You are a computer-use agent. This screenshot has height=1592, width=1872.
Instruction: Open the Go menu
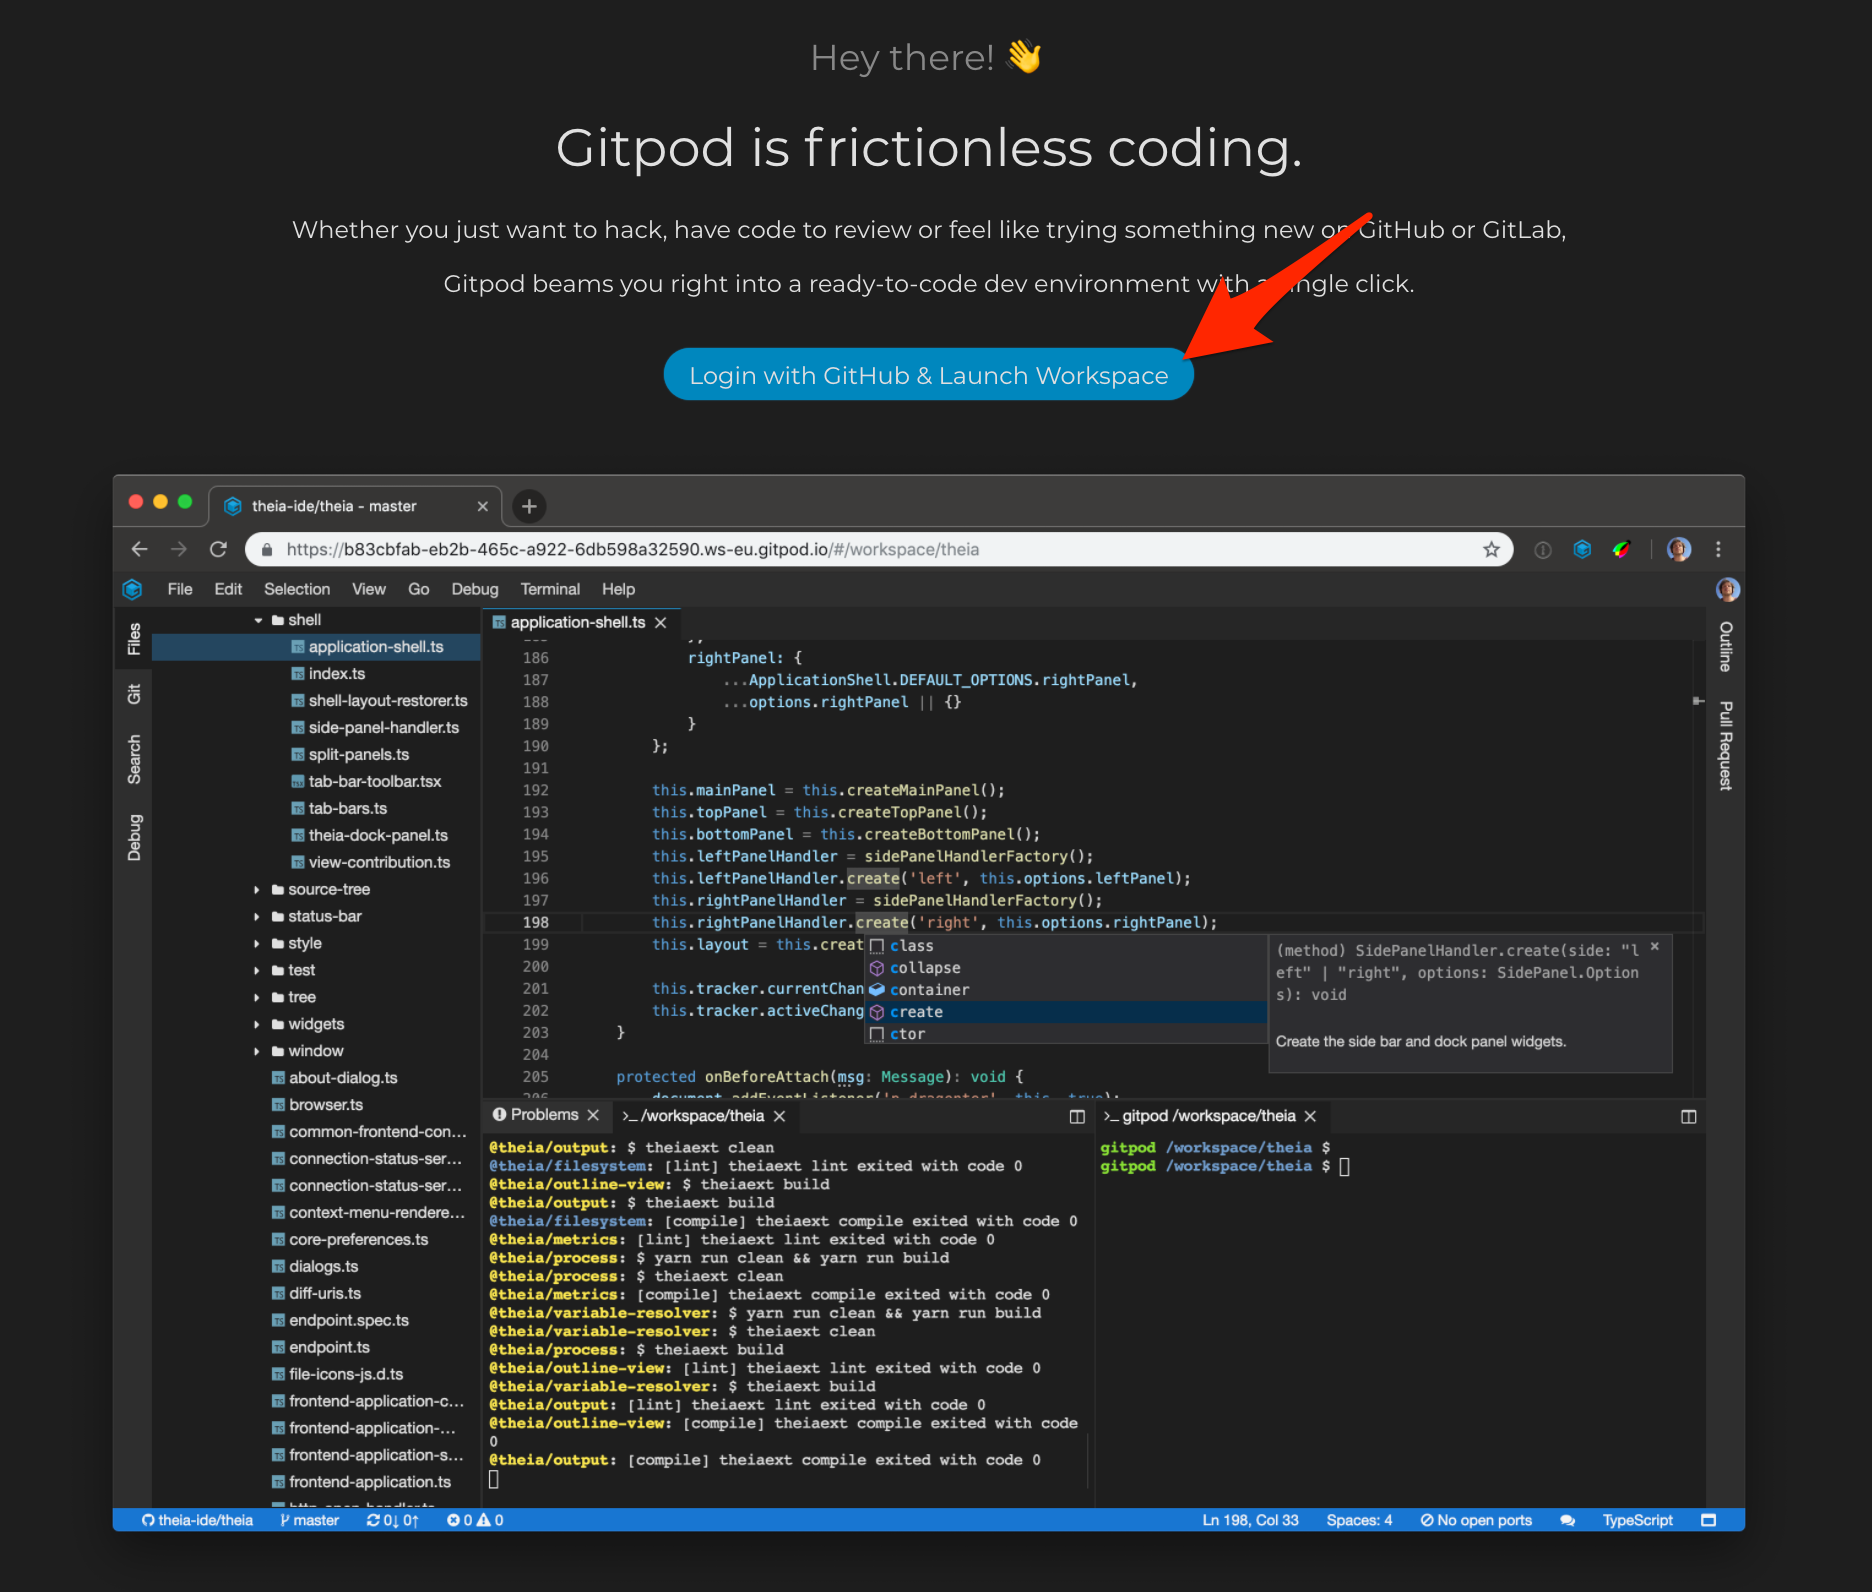pos(419,589)
